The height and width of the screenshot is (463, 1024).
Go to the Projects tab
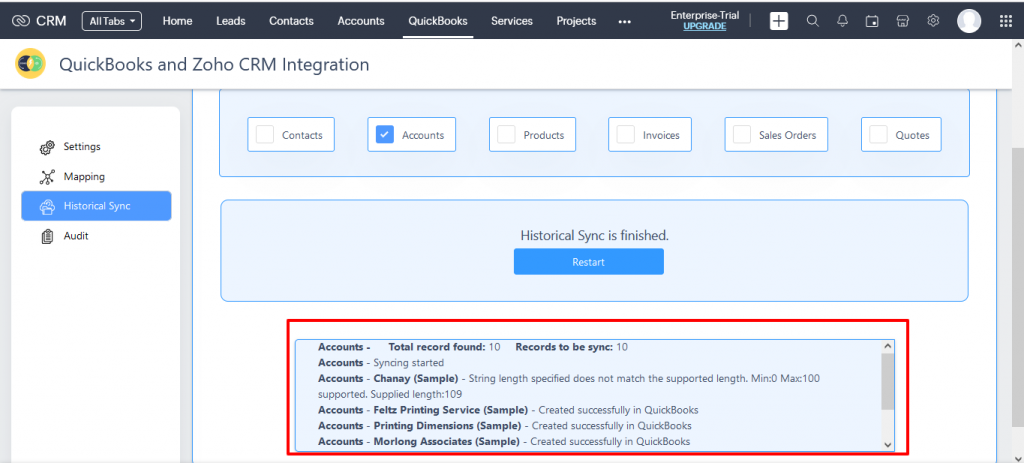[x=576, y=21]
